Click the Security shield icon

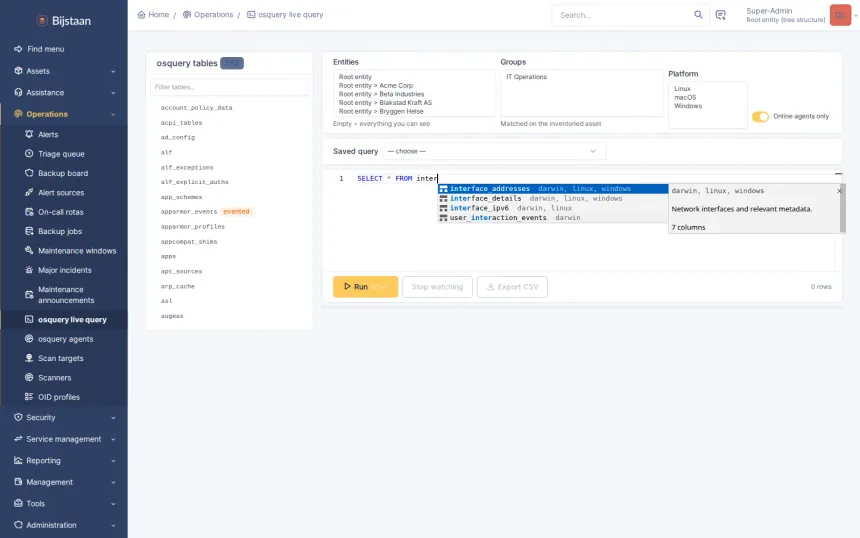(x=18, y=417)
